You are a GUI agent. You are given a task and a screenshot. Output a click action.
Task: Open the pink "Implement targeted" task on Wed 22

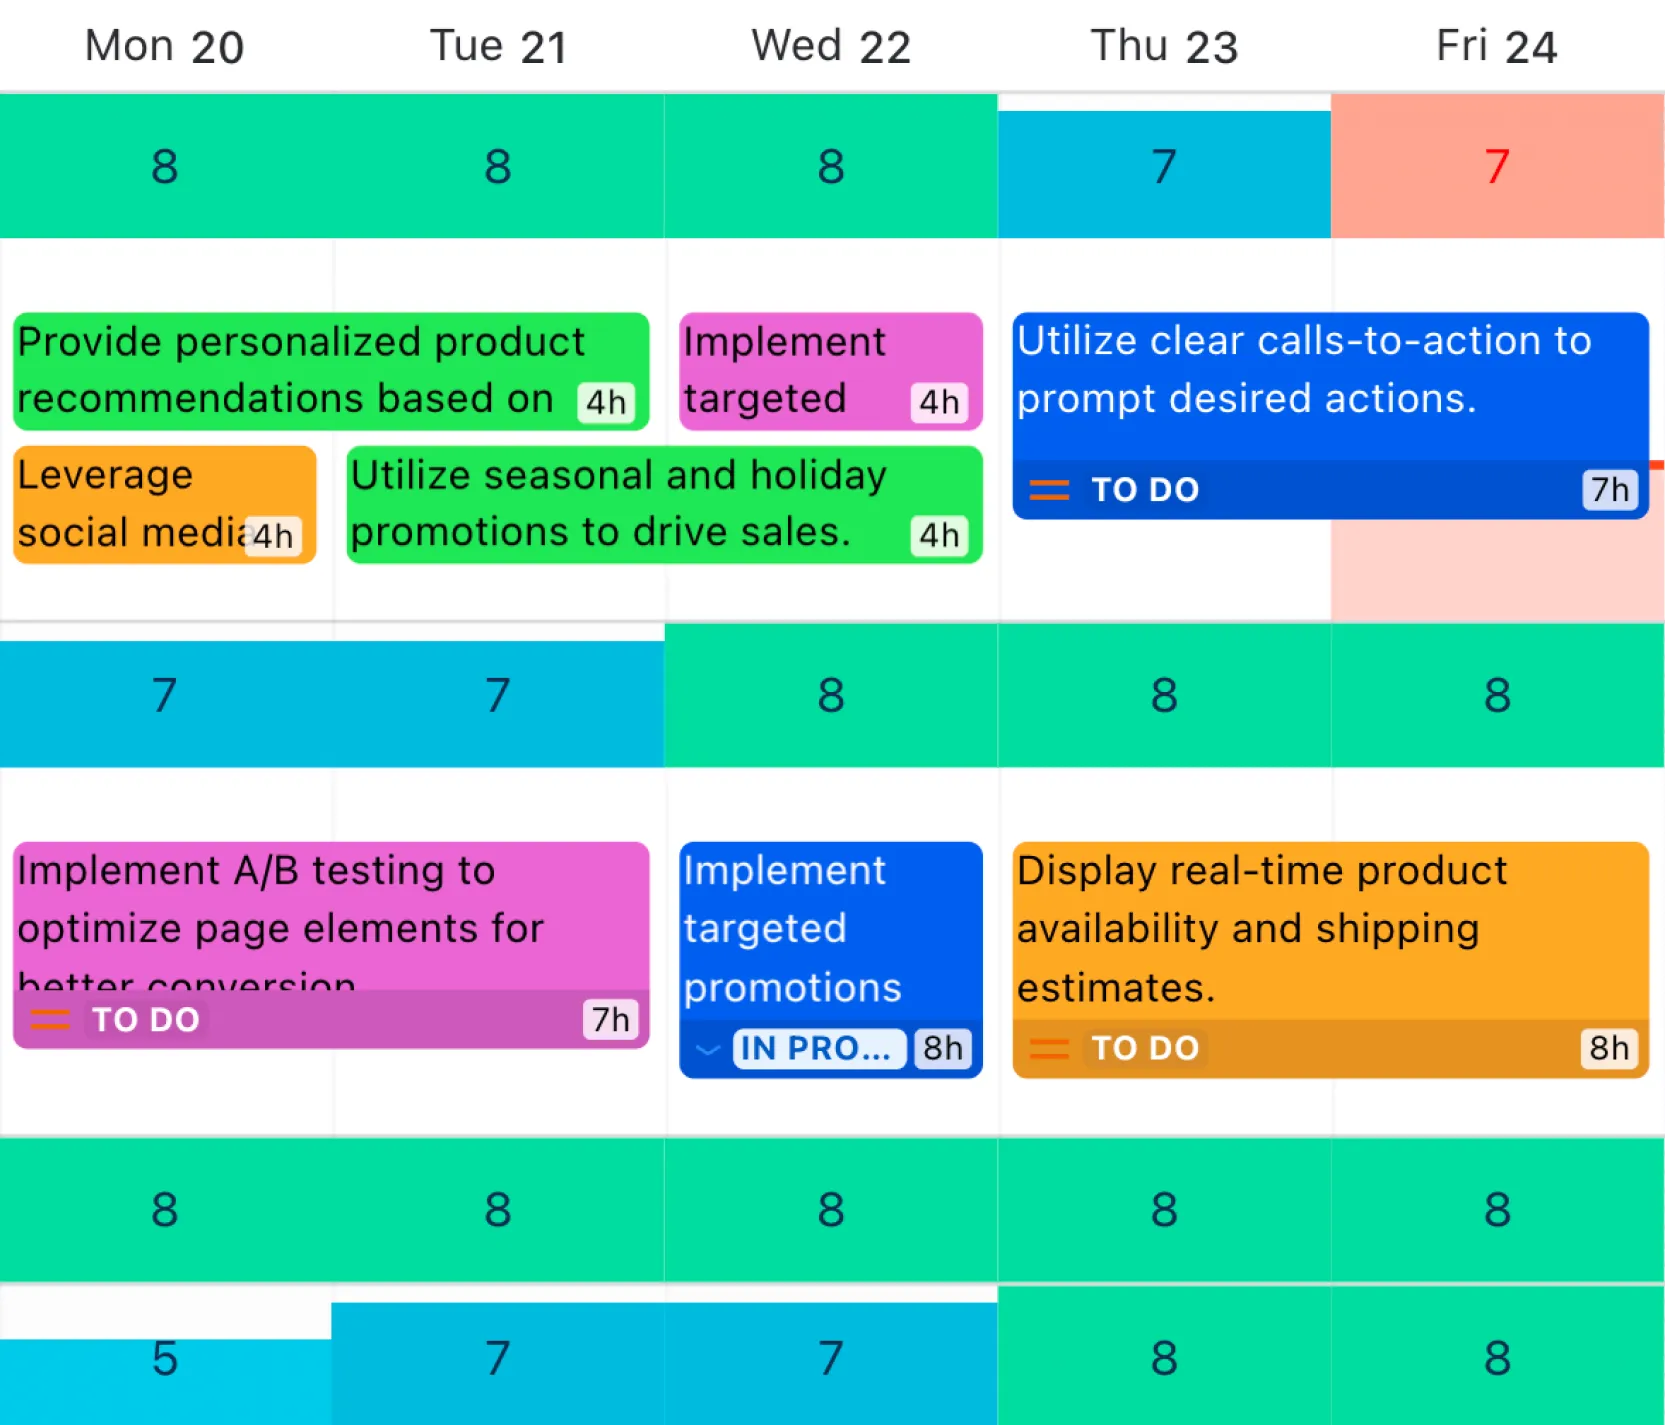790,370
